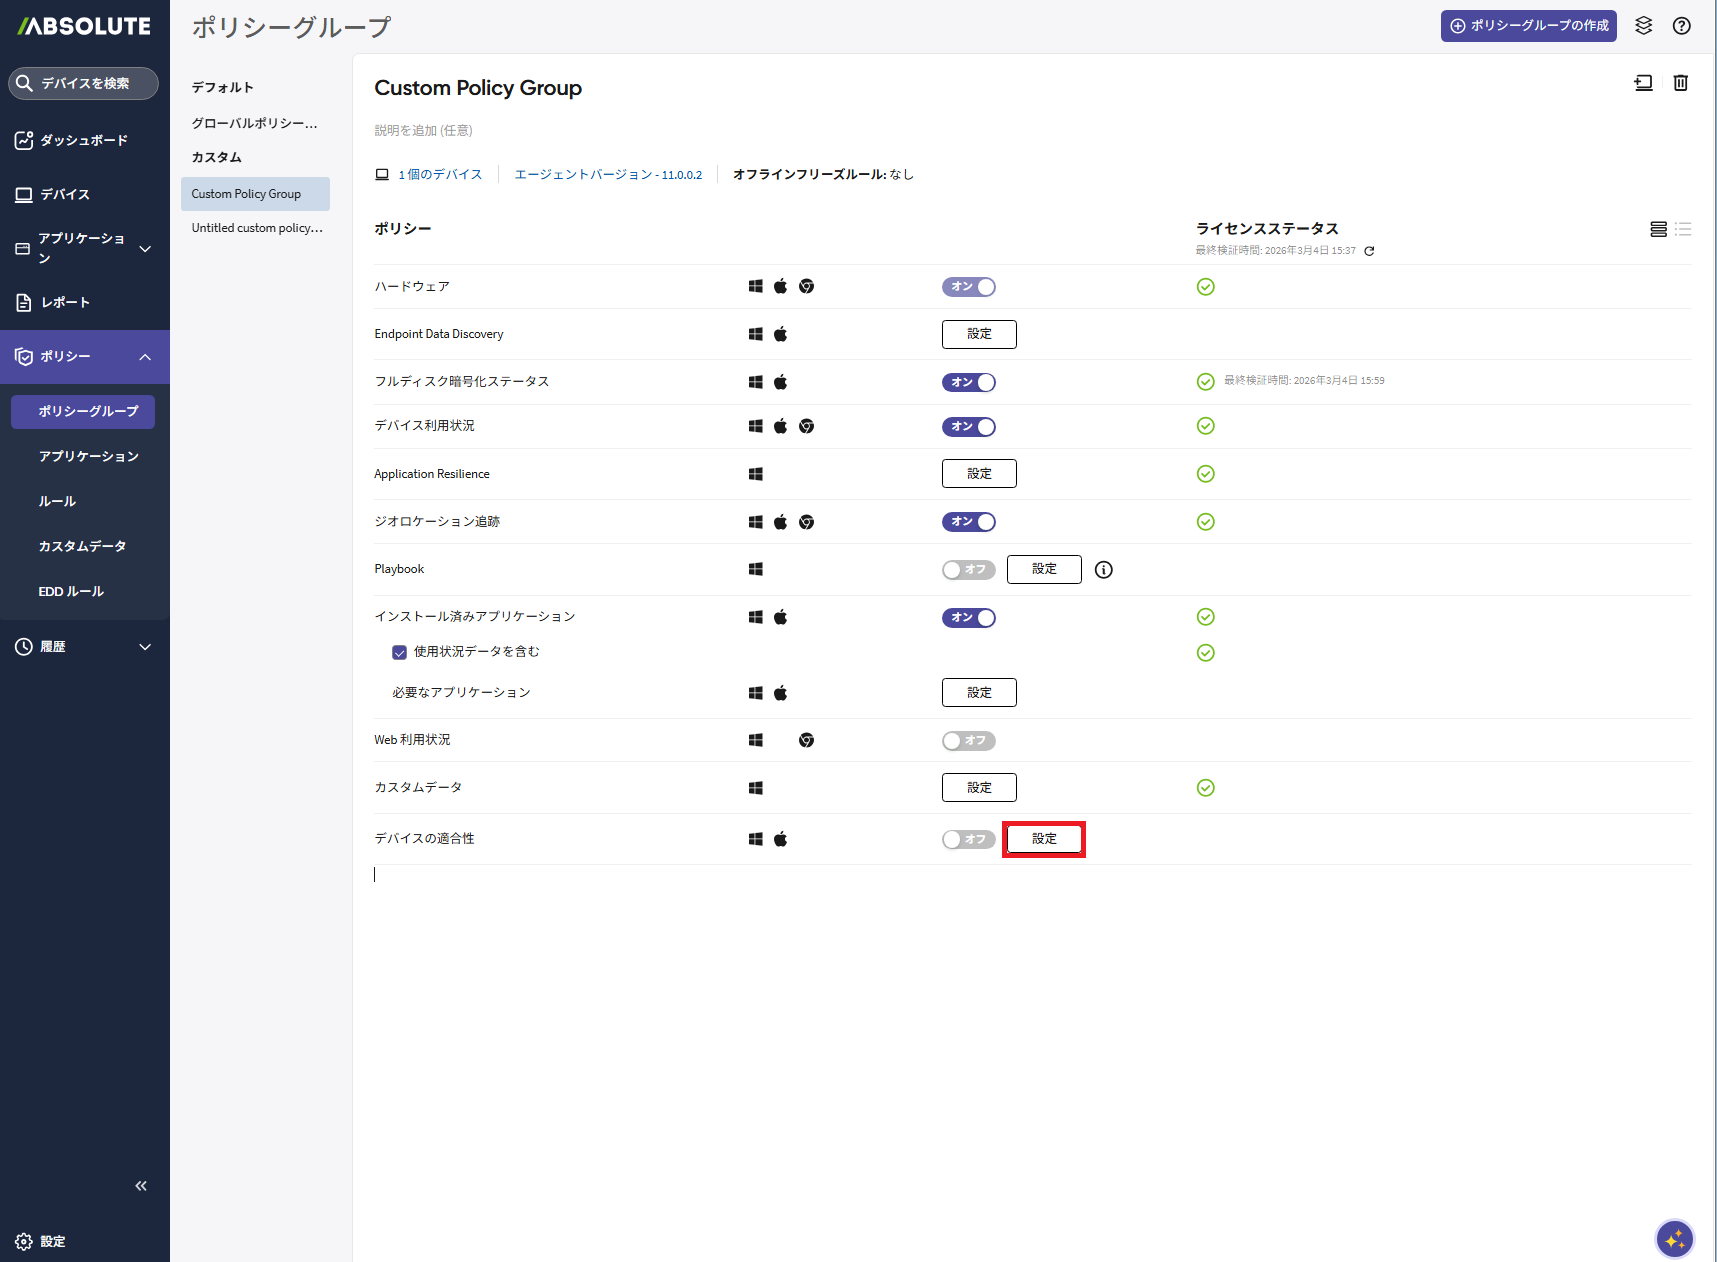Collapse the ポリシー sidebar section
1717x1262 pixels.
[x=145, y=357]
